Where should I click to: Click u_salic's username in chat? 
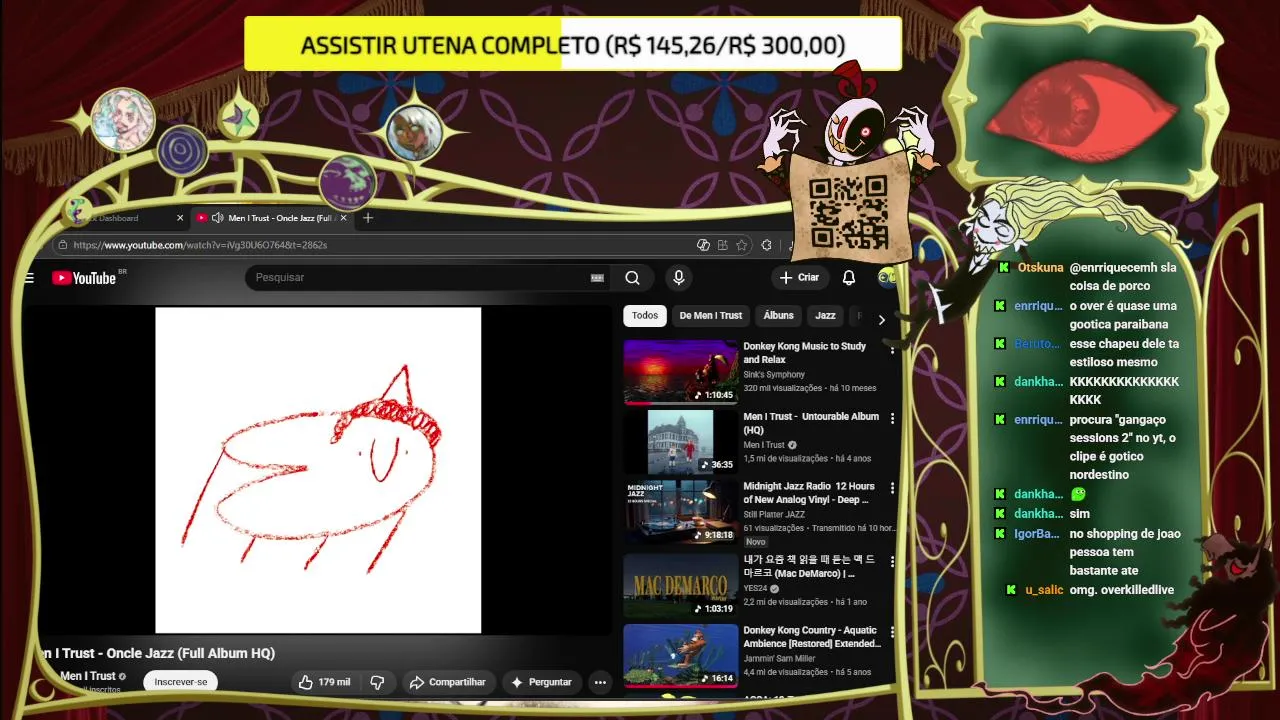1044,590
